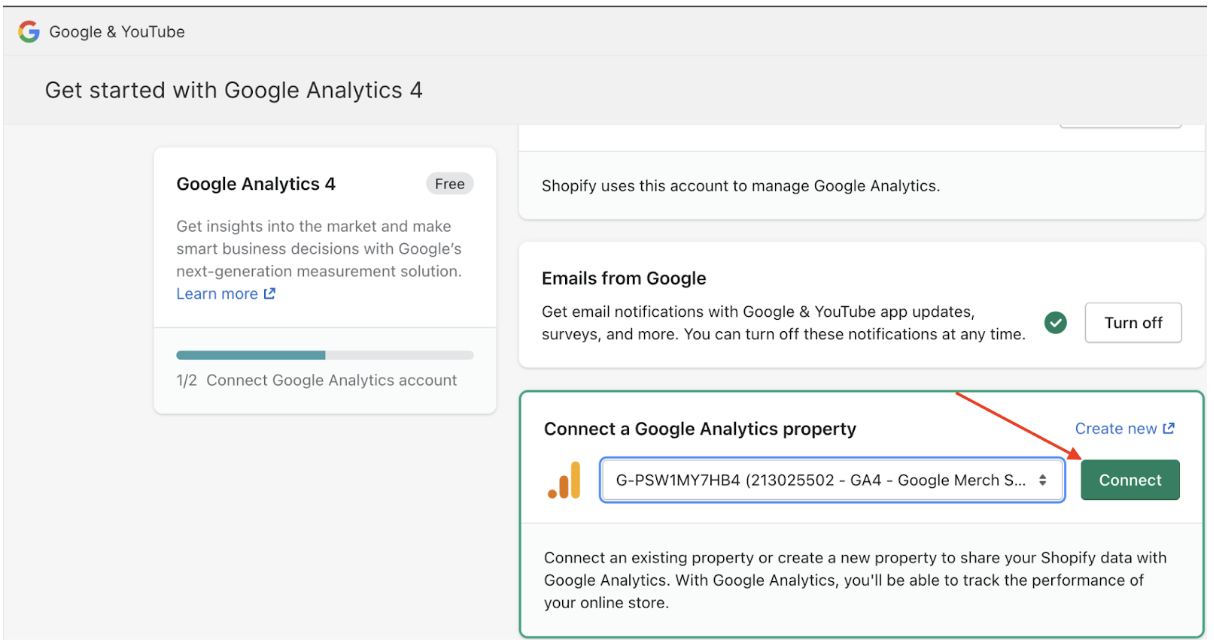Image resolution: width=1214 pixels, height=644 pixels.
Task: Click the 1/2 Connect Google Analytics account step text
Action: 317,380
